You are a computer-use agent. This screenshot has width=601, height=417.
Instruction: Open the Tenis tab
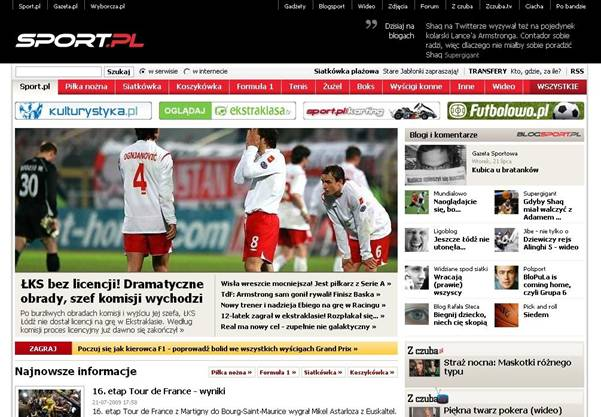click(x=298, y=87)
